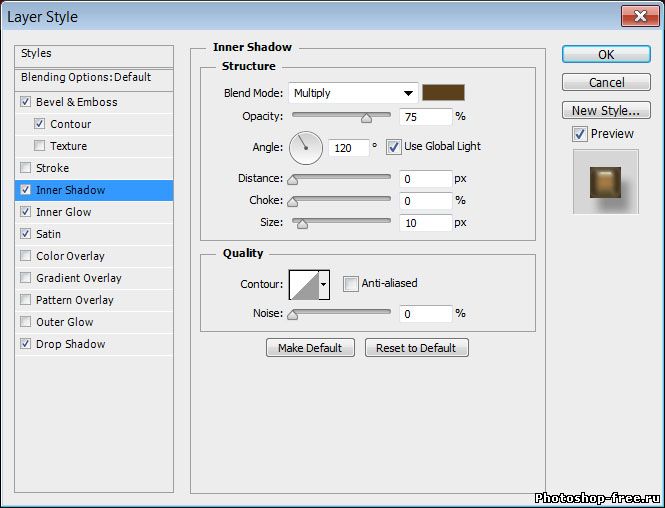Open the shadow color swatch picker

click(x=443, y=93)
